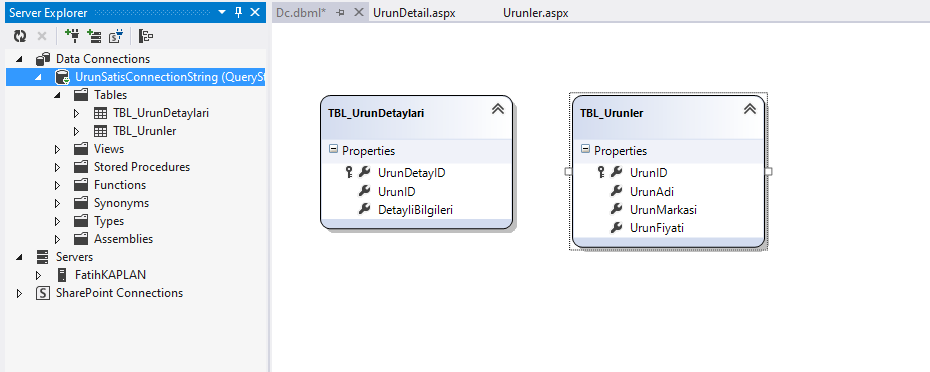Viewport: 930px width, 372px height.
Task: Expand TBL_Urunler in Server Explorer
Action: click(x=77, y=131)
